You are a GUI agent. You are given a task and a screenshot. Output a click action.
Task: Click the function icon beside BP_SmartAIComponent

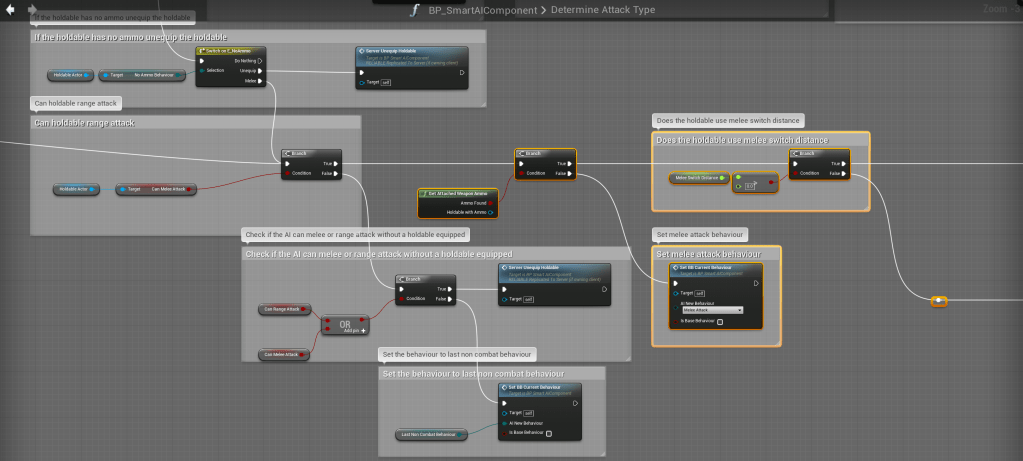pos(415,10)
